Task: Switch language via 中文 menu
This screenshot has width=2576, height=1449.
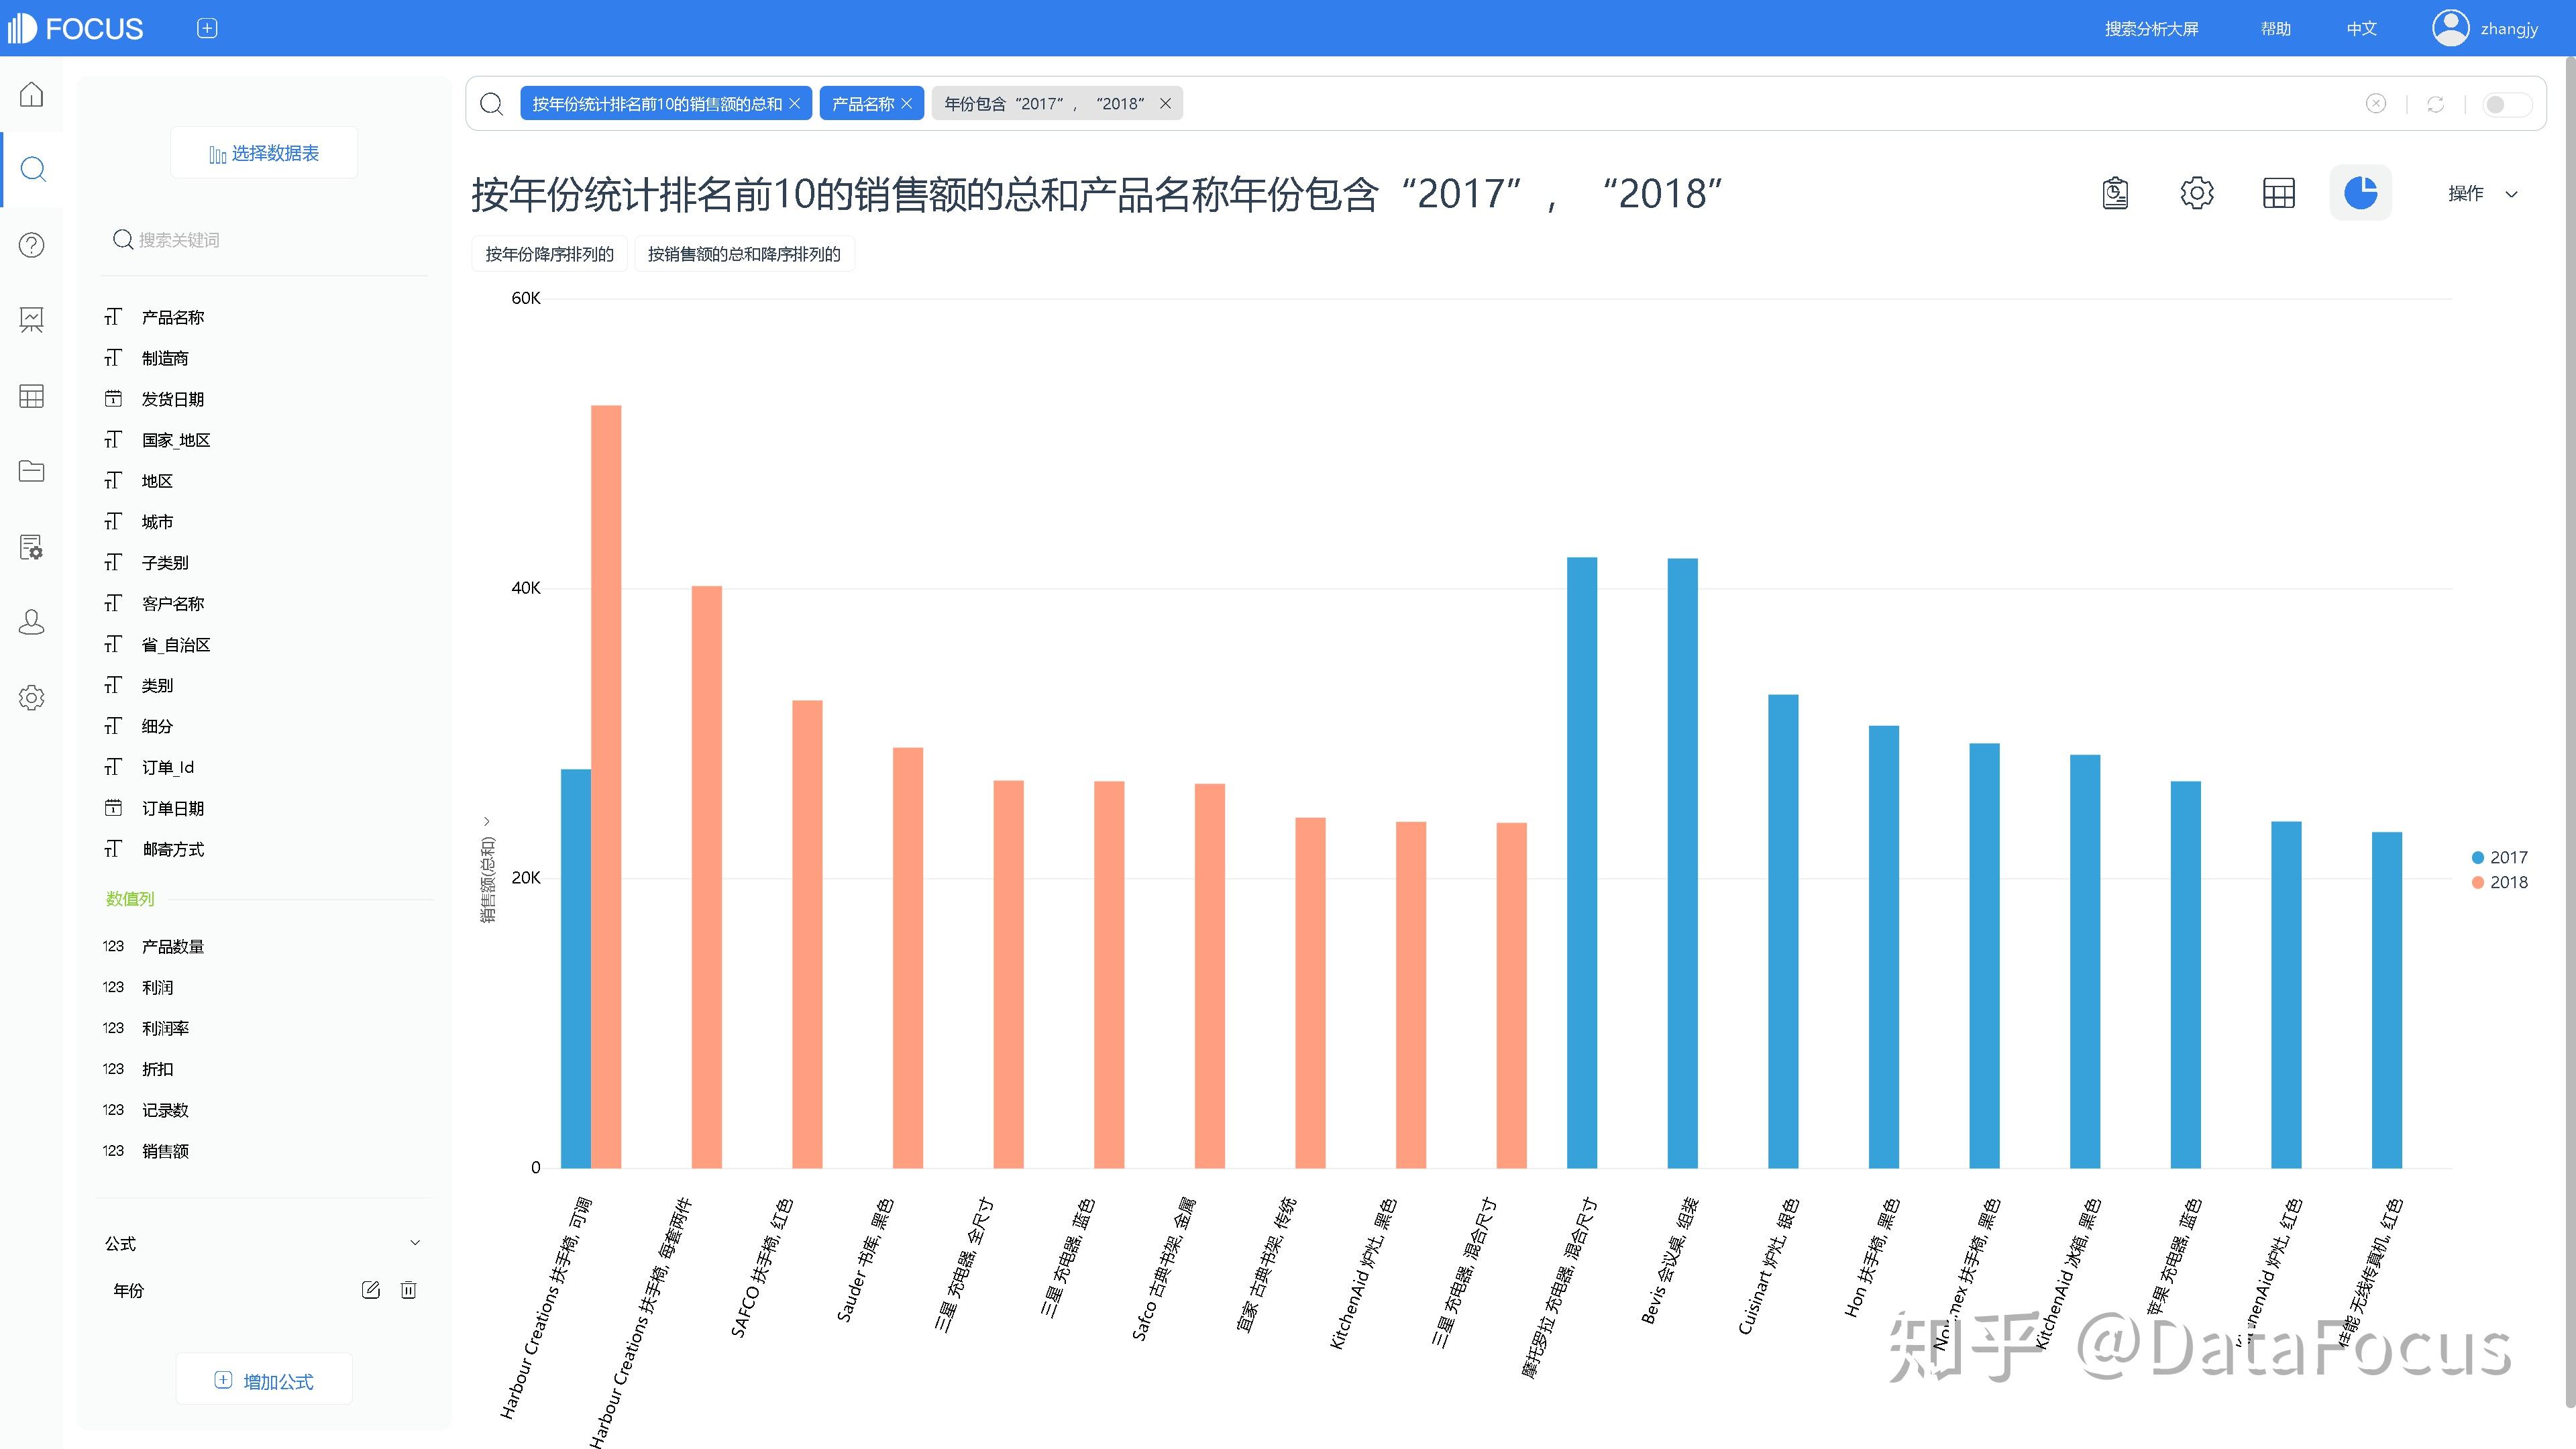Action: click(x=2362, y=29)
